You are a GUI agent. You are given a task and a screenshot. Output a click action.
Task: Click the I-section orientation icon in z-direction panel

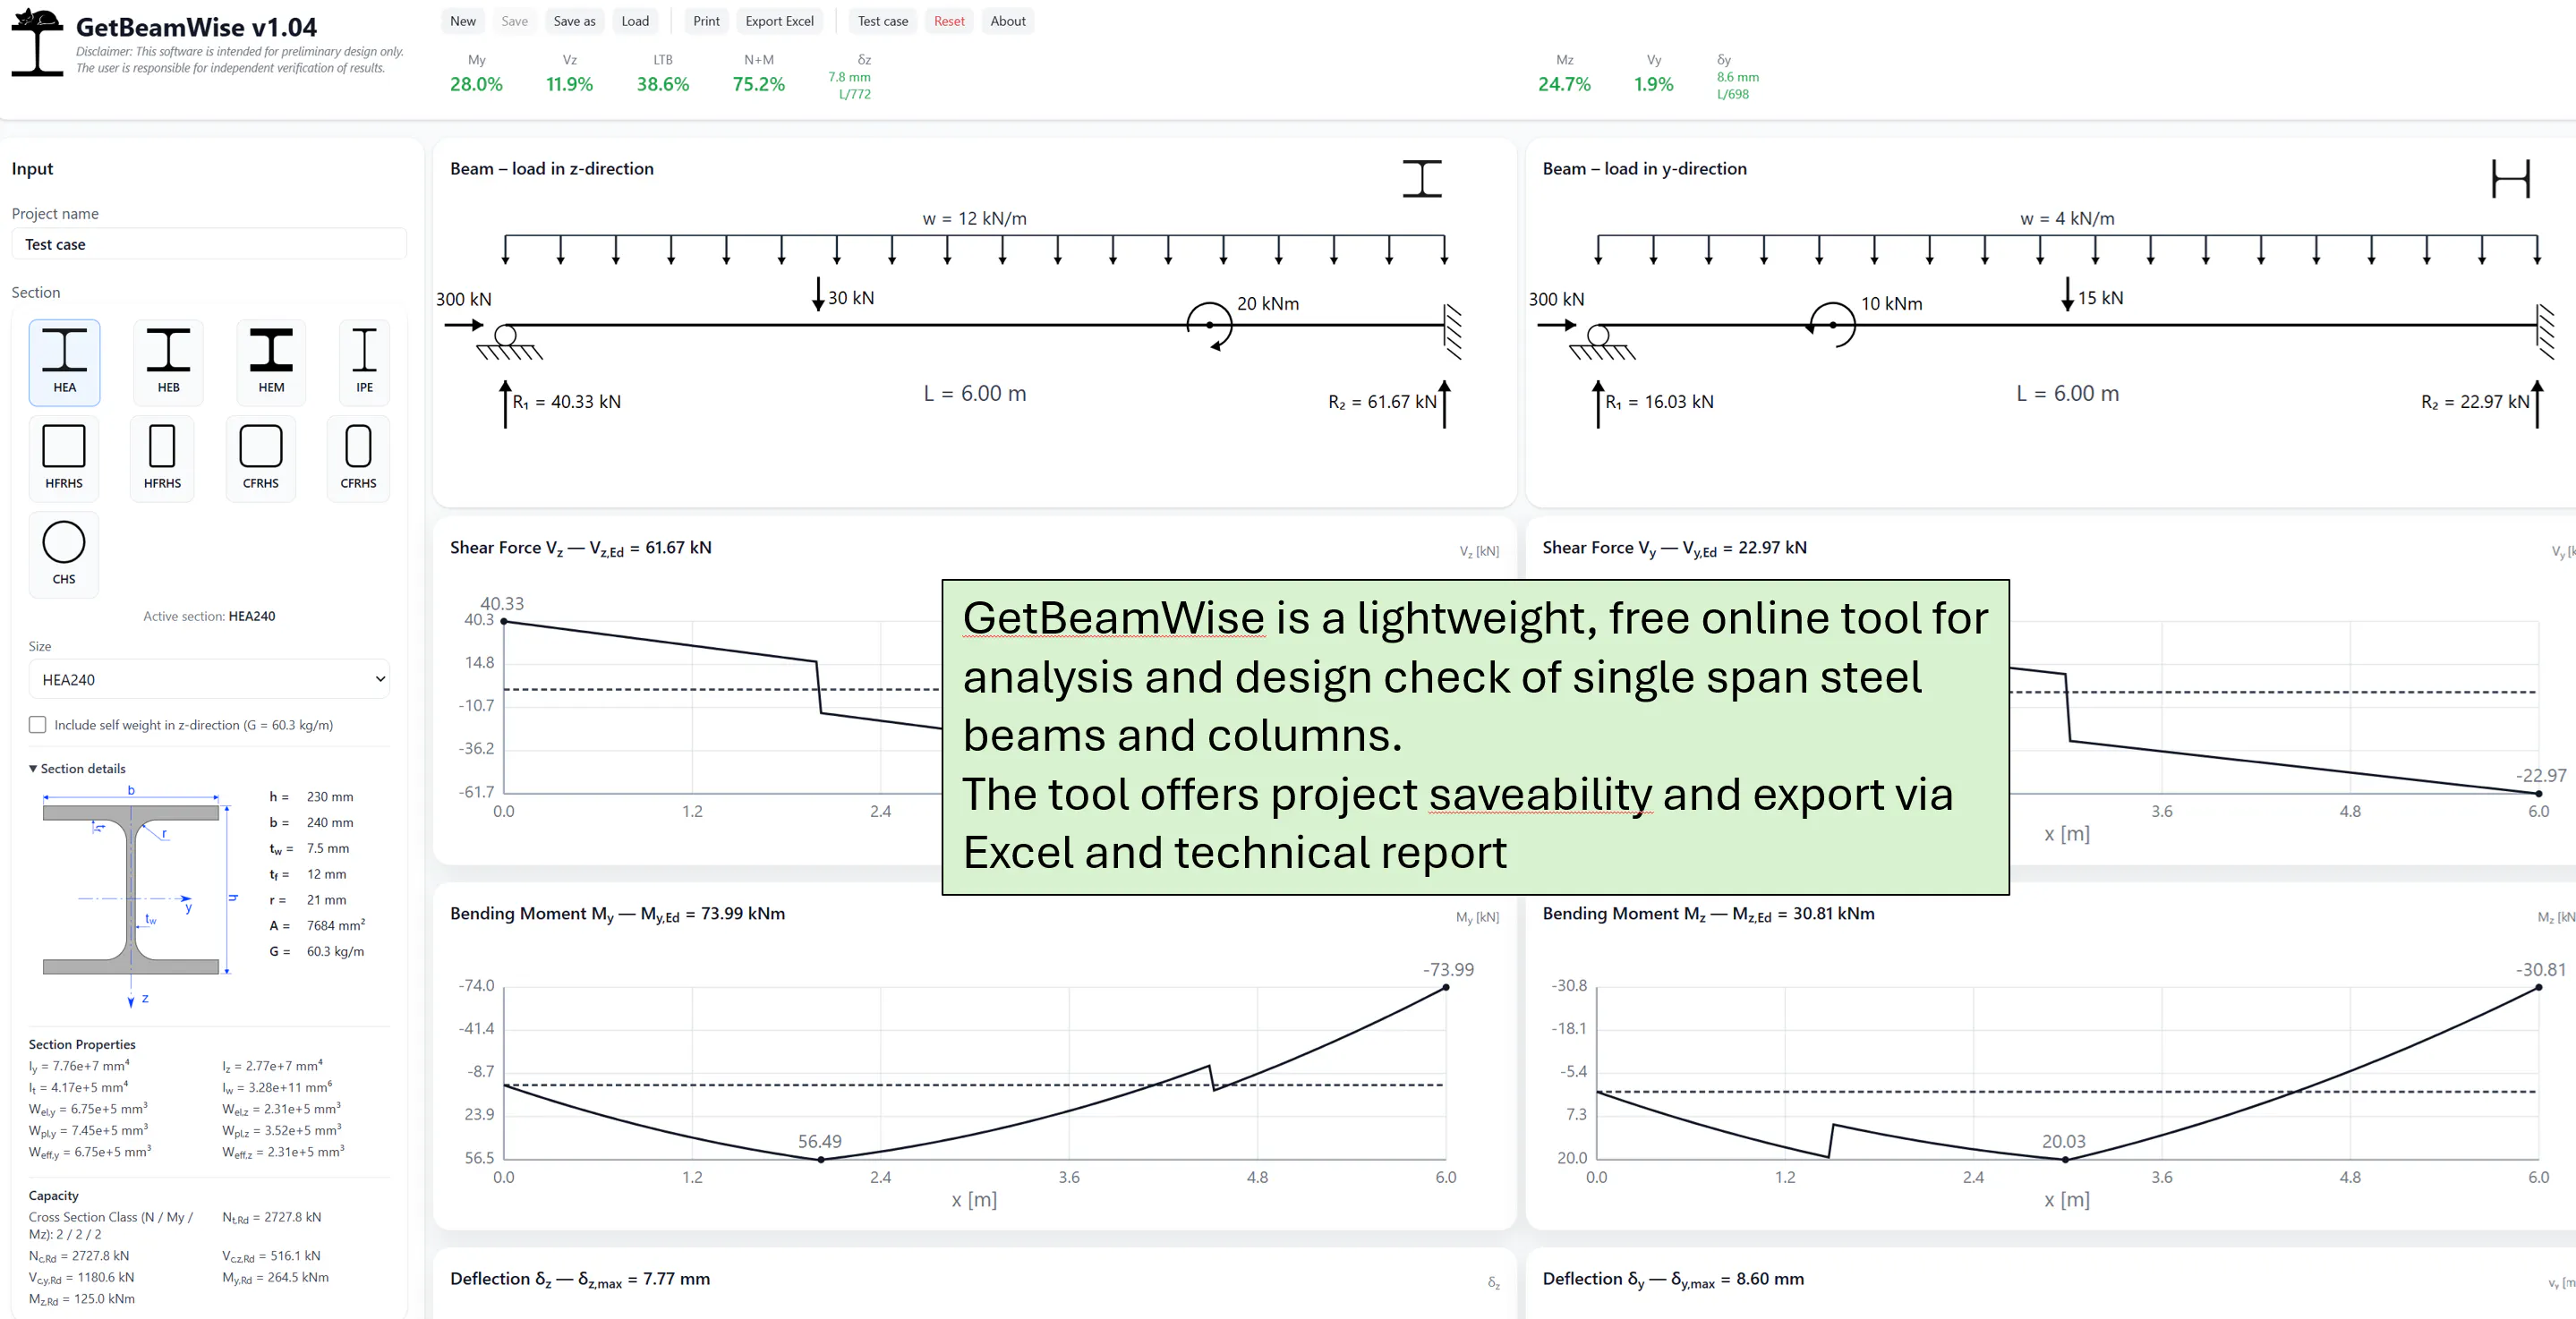tap(1421, 178)
